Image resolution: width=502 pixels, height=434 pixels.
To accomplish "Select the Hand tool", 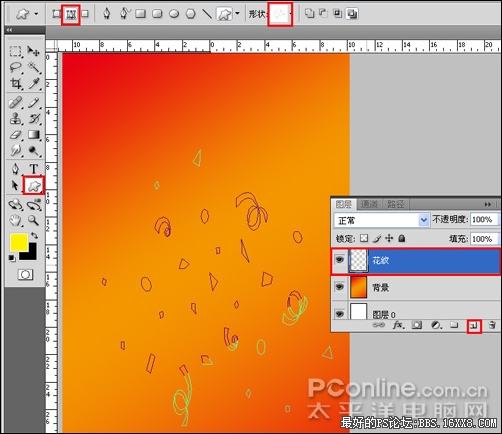I will click(x=15, y=220).
